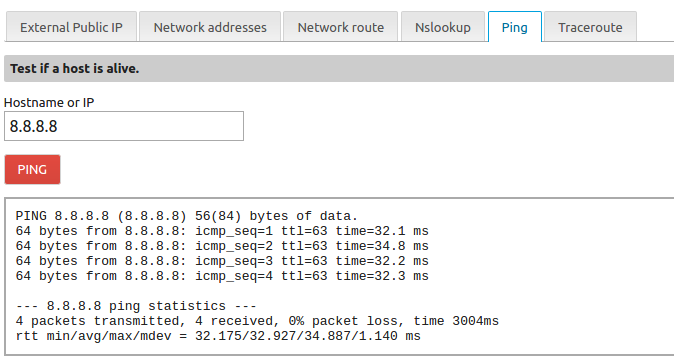Image resolution: width=674 pixels, height=364 pixels.
Task: Click the 'PING 8.8.8.8 56(84) bytes' output line
Action: [187, 216]
